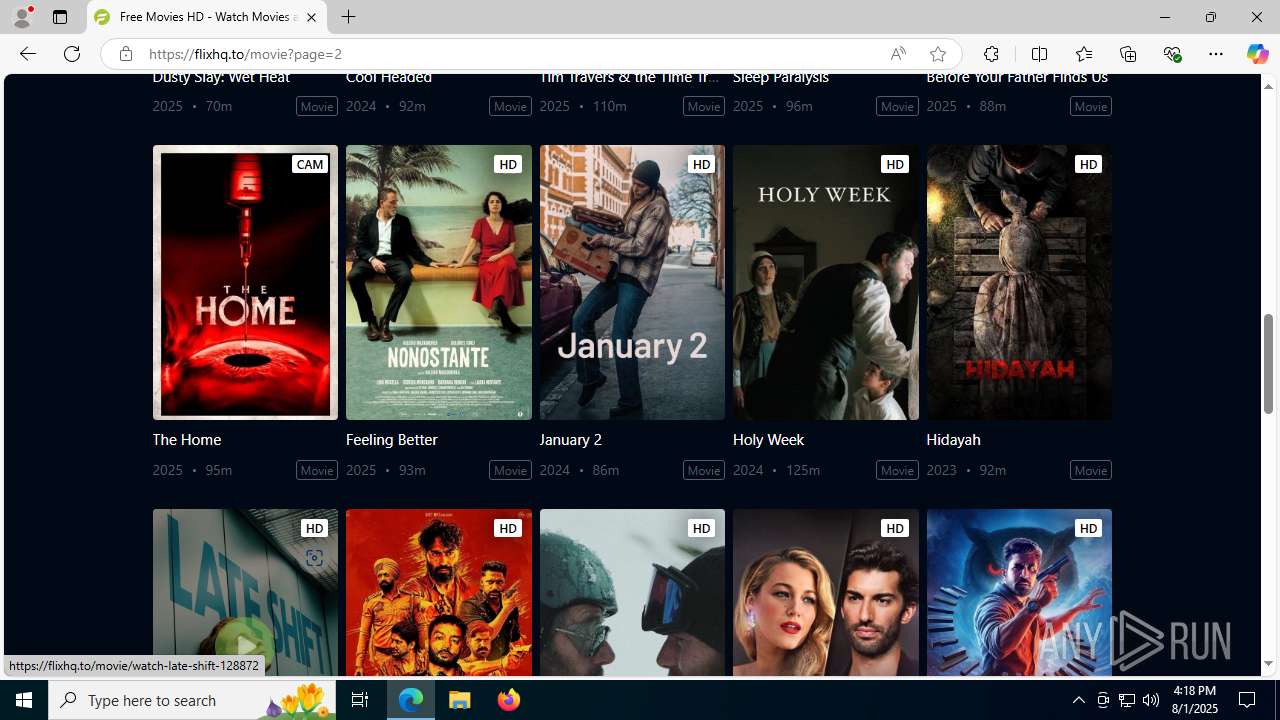Select the Free Movies HD tab
Viewport: 1280px width, 720px height.
tap(206, 17)
